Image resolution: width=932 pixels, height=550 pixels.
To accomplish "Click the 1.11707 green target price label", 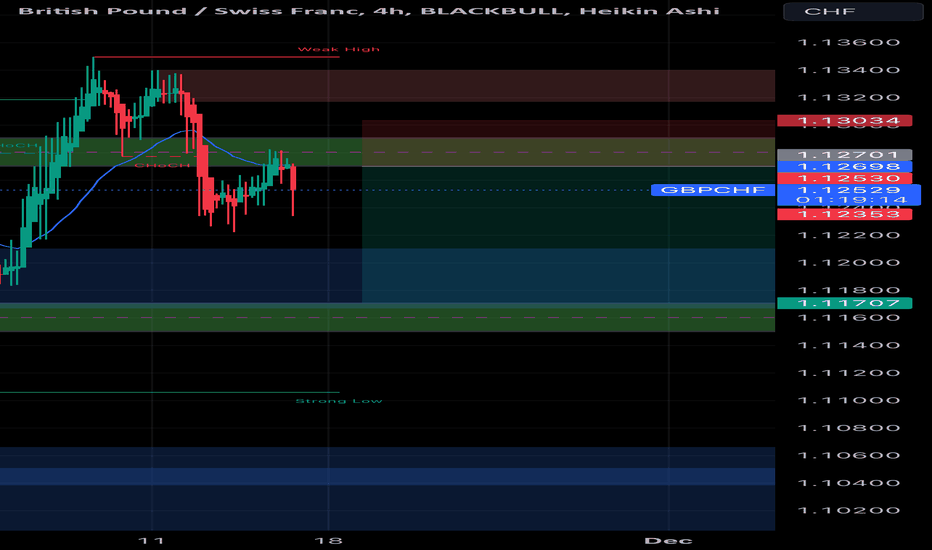I will click(x=844, y=303).
